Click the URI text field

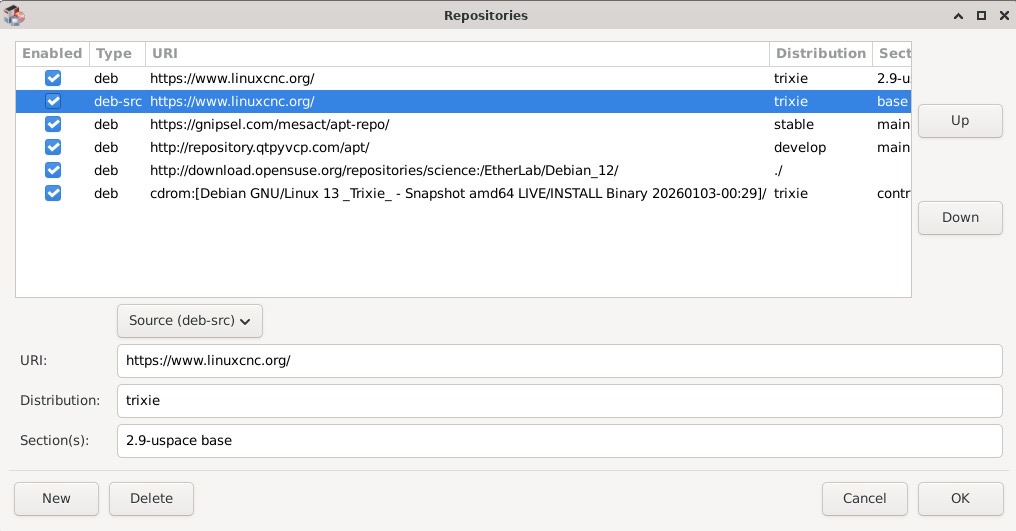click(x=559, y=360)
